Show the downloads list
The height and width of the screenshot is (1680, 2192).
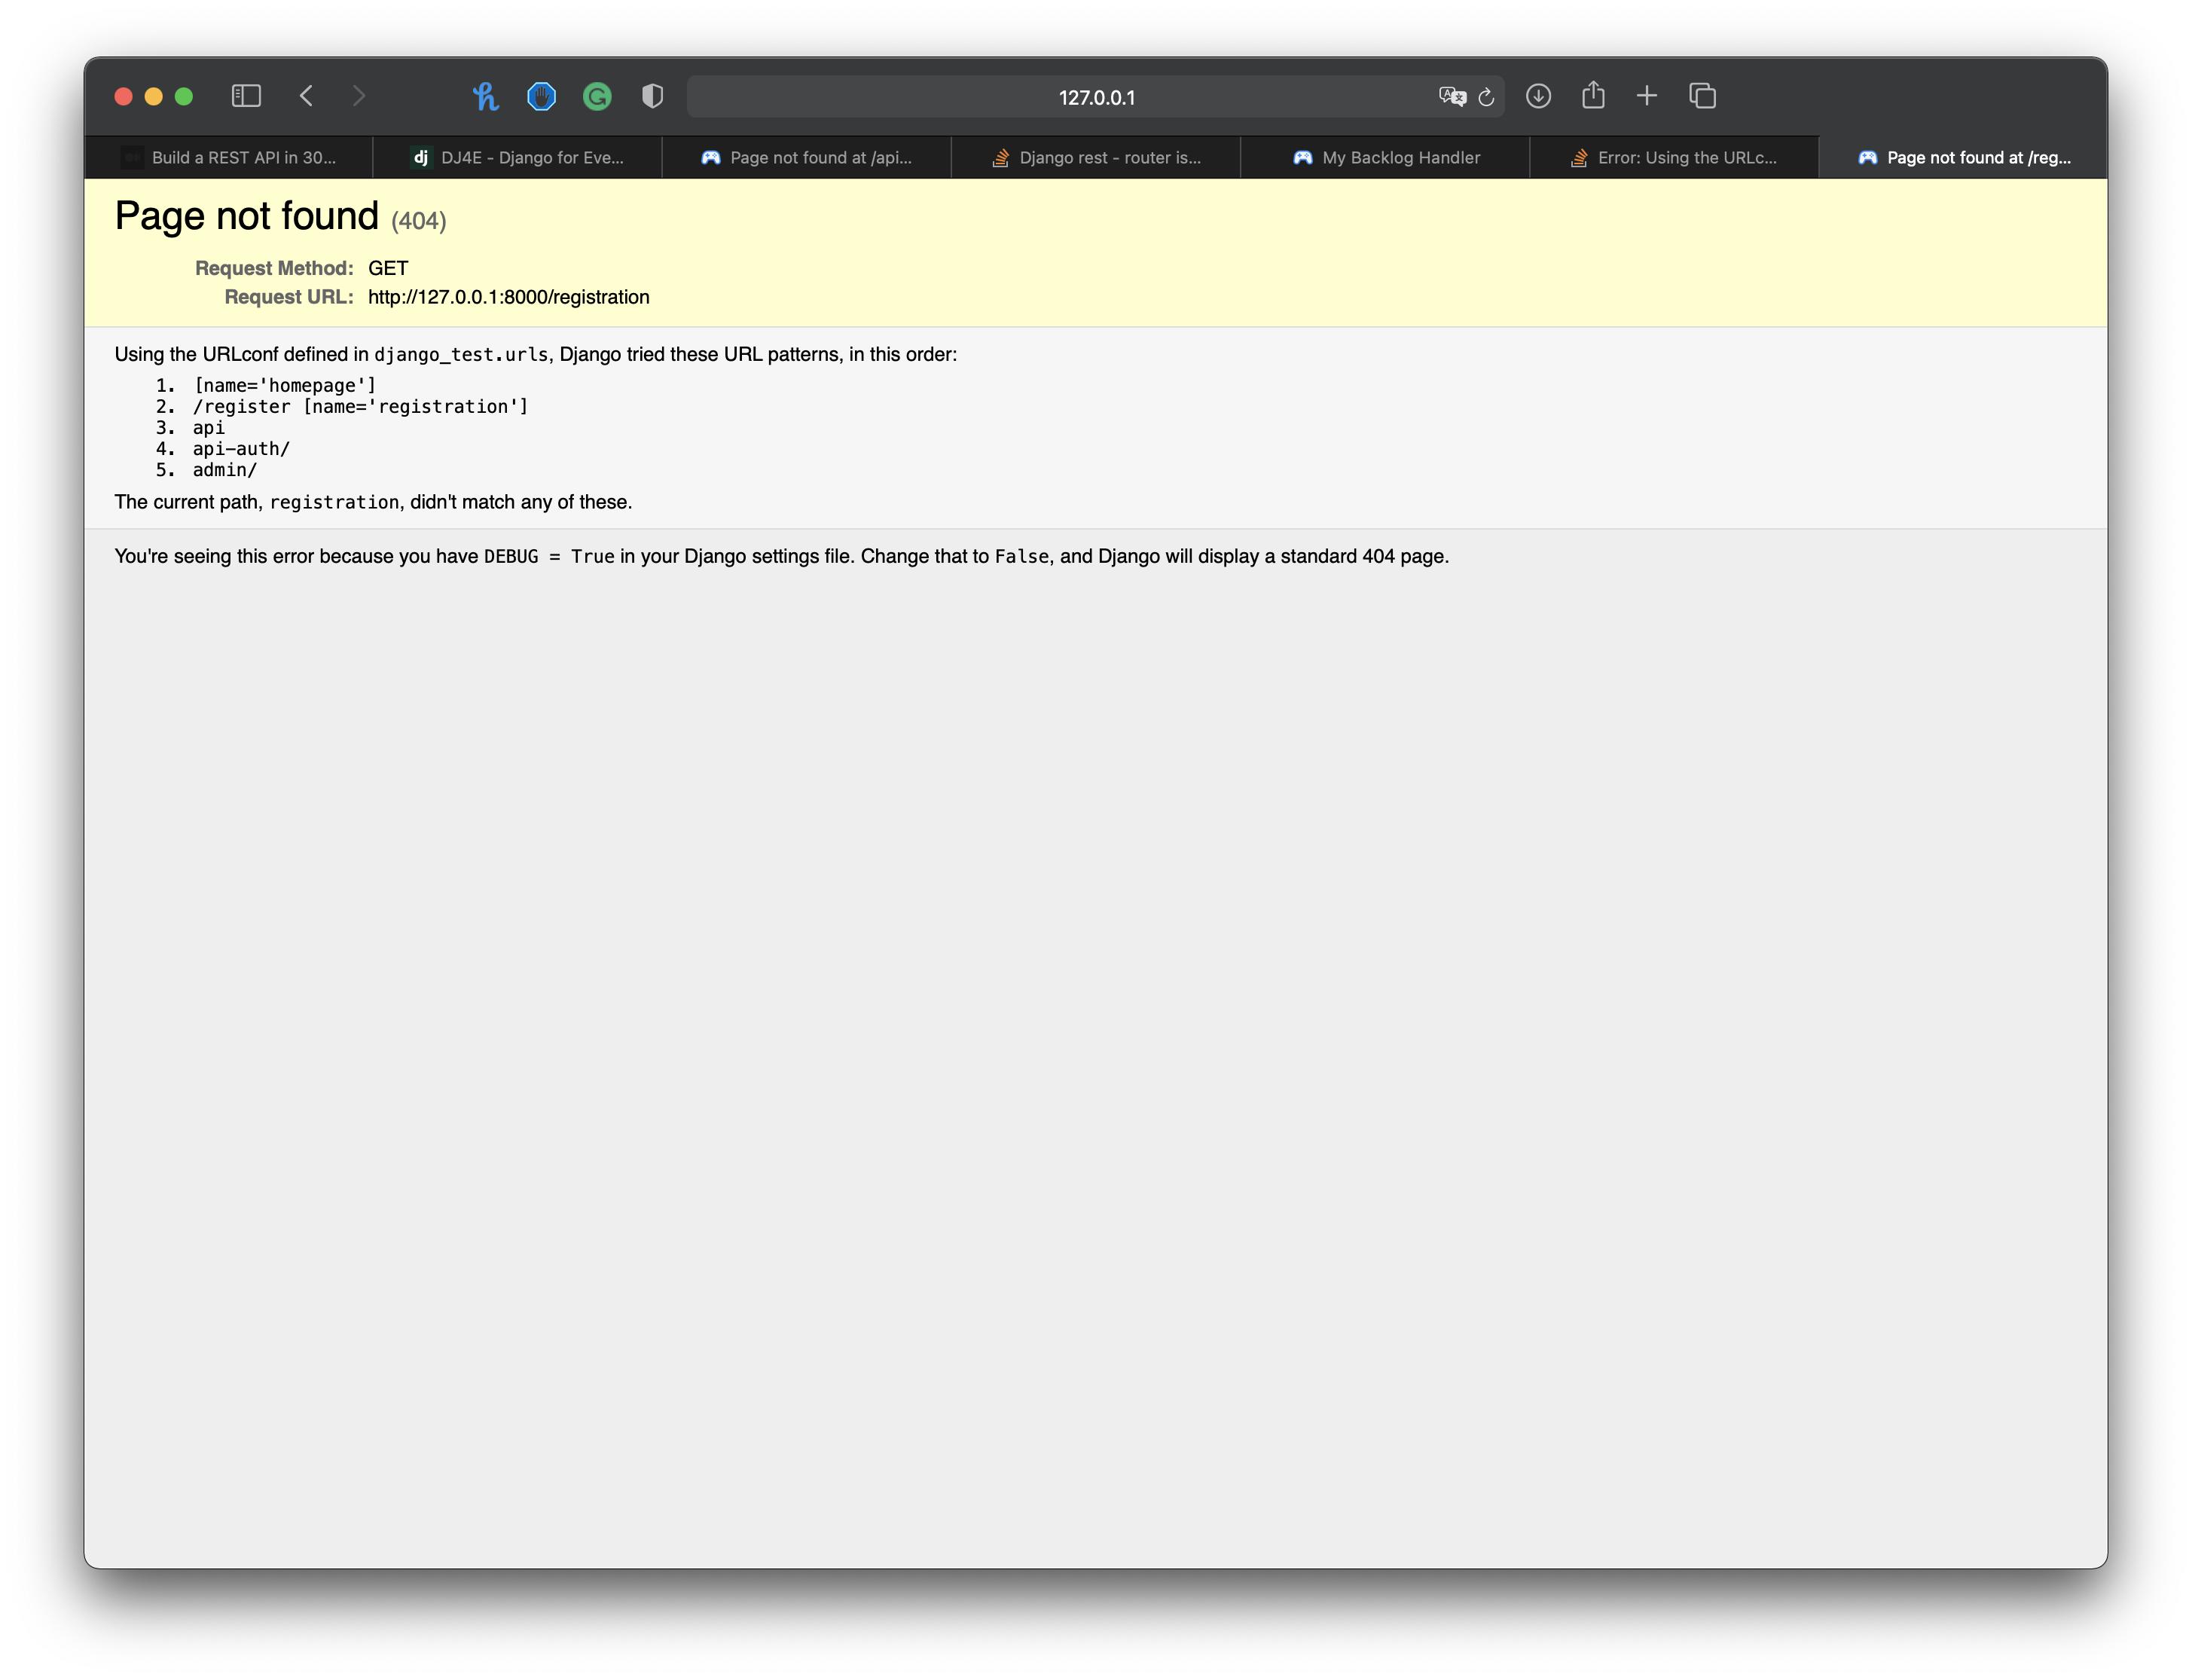click(1538, 96)
